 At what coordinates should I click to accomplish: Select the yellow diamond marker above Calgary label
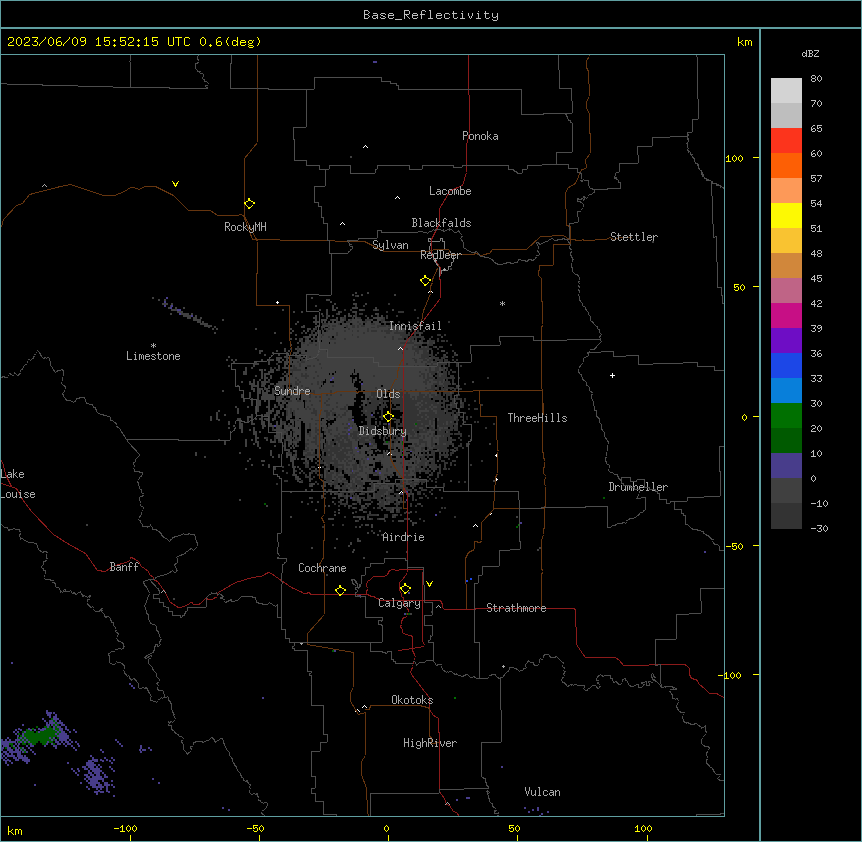point(405,589)
